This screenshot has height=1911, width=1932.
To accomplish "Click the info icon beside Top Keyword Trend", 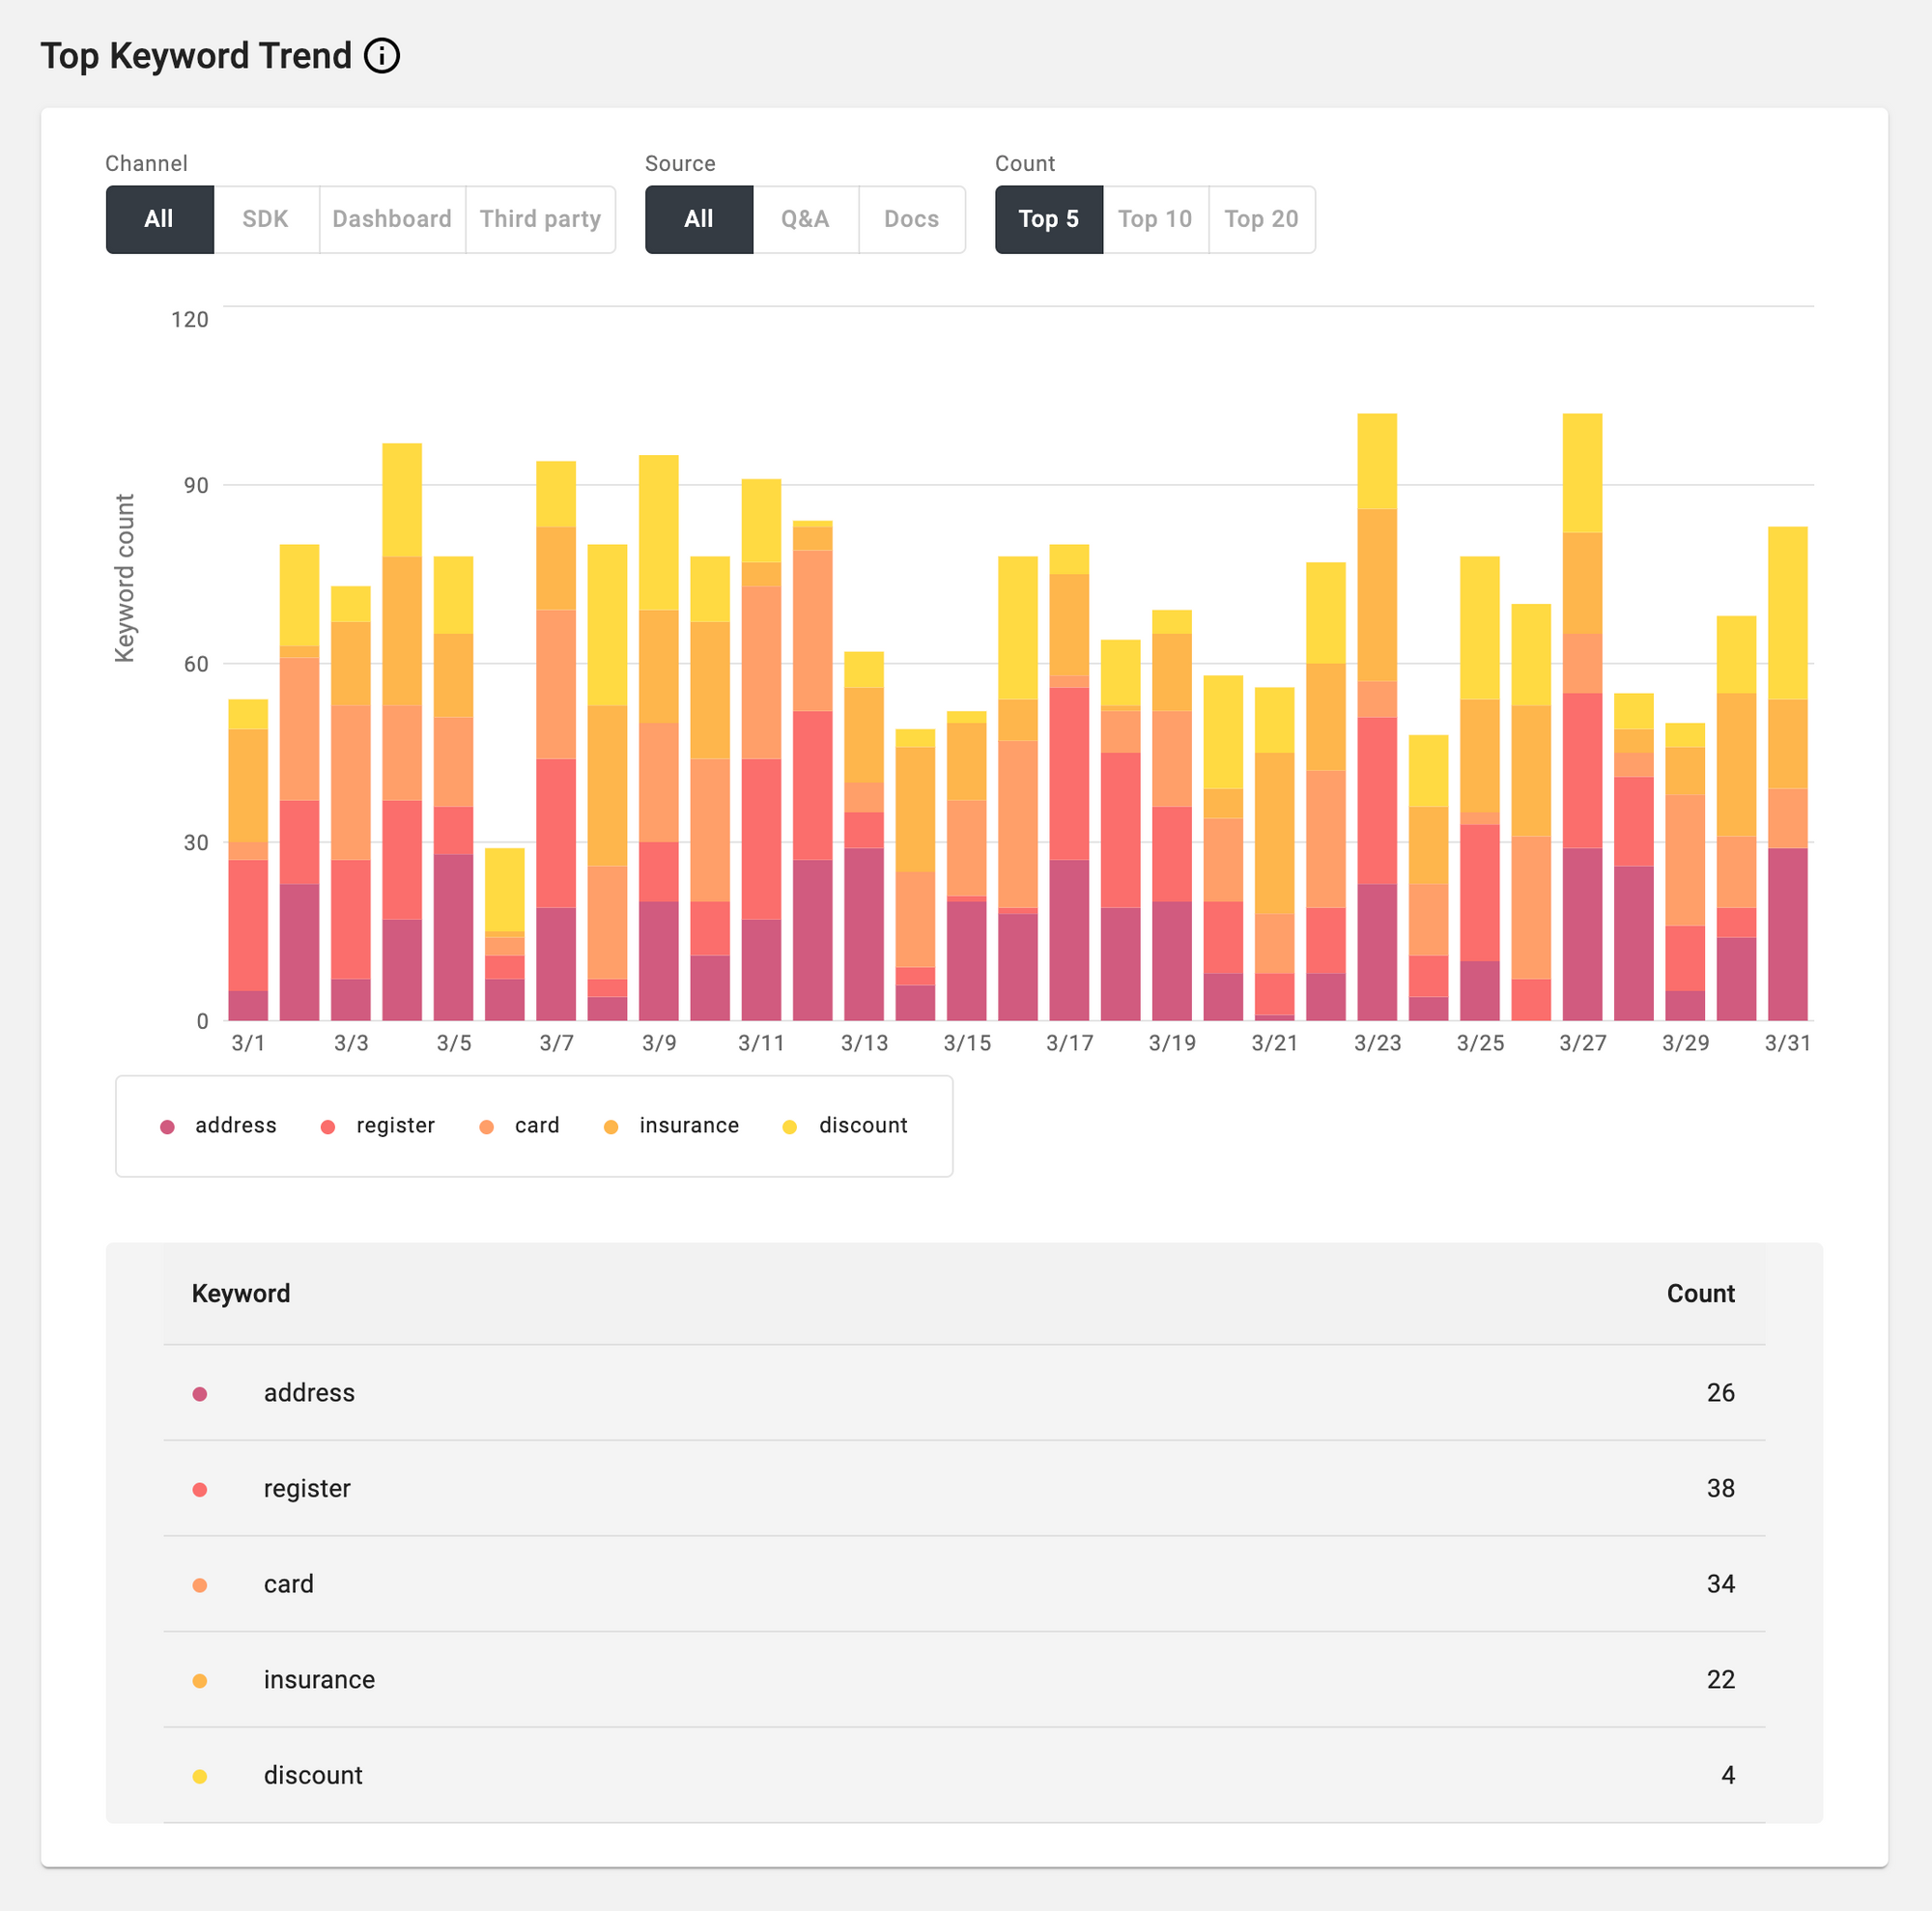I will click(381, 56).
